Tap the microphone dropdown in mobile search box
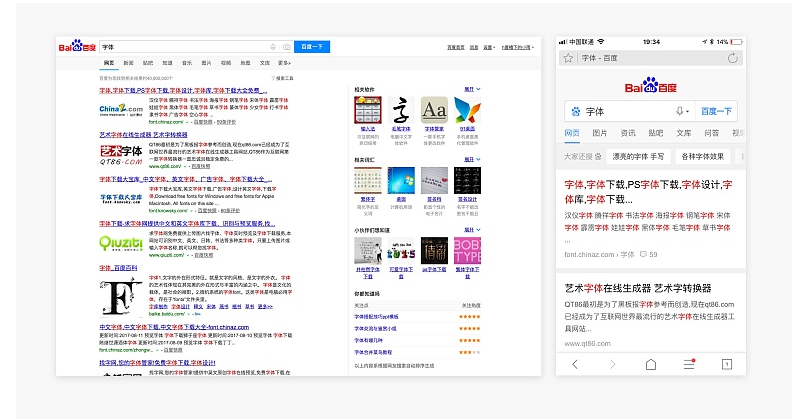The width and height of the screenshot is (792, 420). click(682, 112)
